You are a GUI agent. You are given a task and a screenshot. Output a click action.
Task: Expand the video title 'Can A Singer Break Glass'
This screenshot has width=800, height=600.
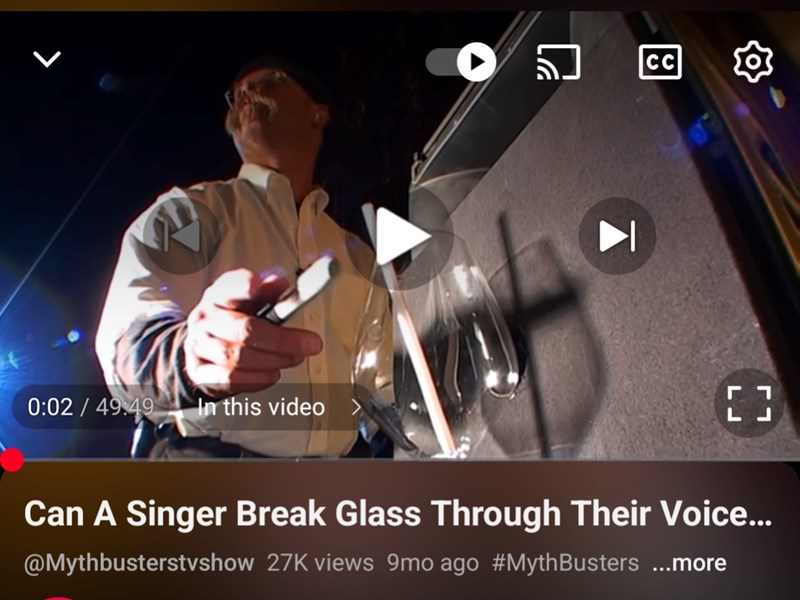coord(397,513)
